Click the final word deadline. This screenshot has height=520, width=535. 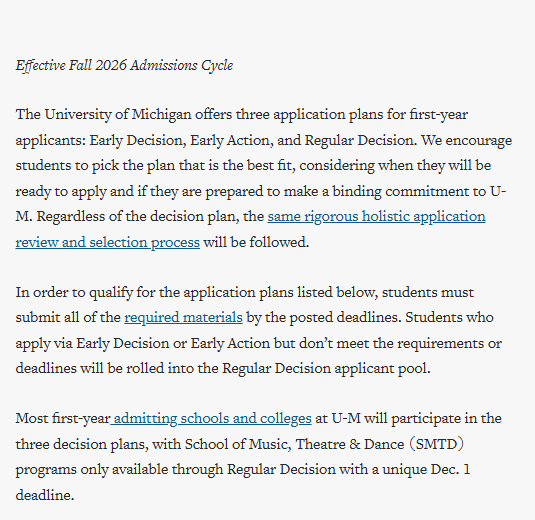pyautogui.click(x=45, y=495)
